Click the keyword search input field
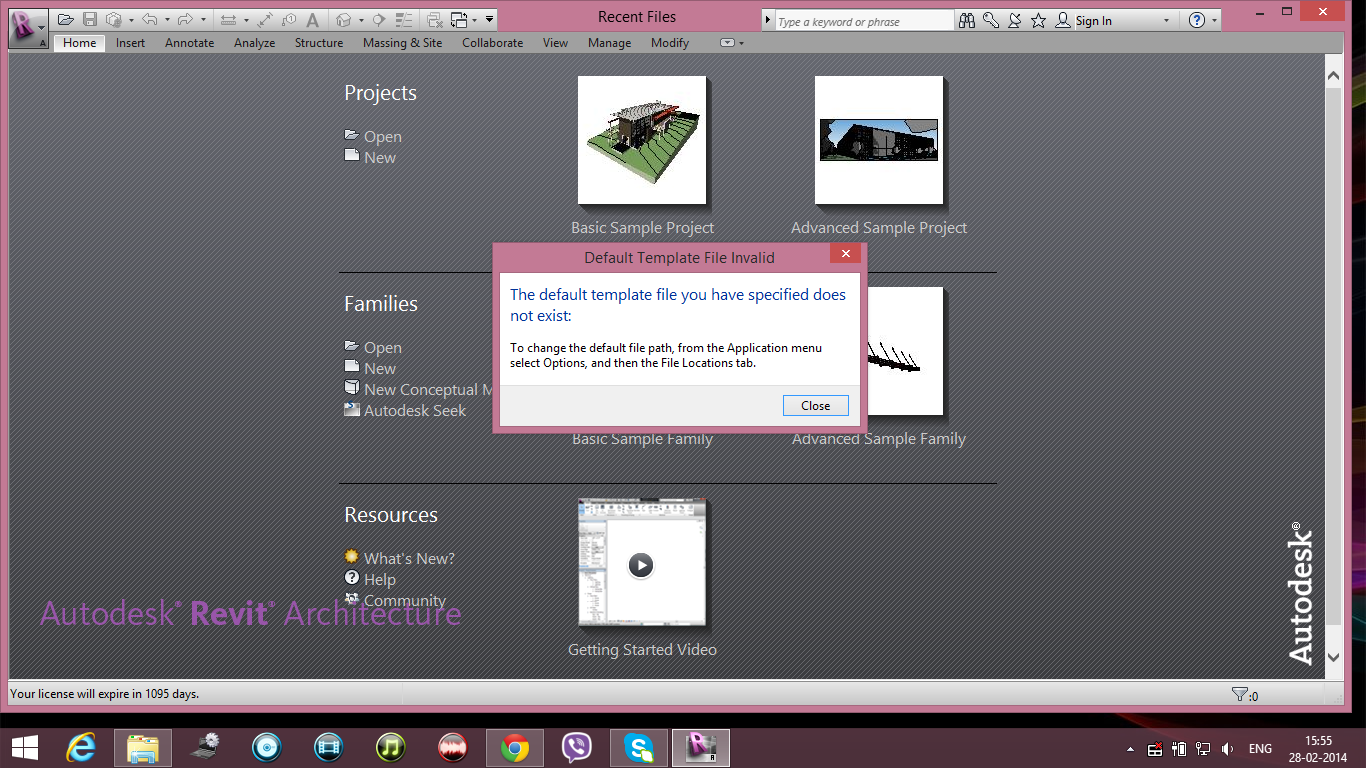The image size is (1366, 768). (x=864, y=21)
